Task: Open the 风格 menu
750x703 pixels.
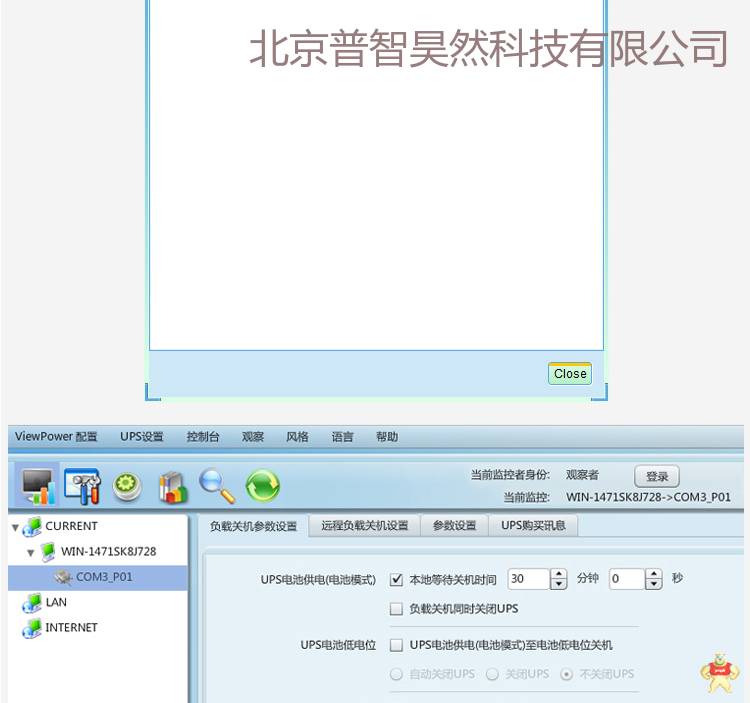Action: pos(297,436)
